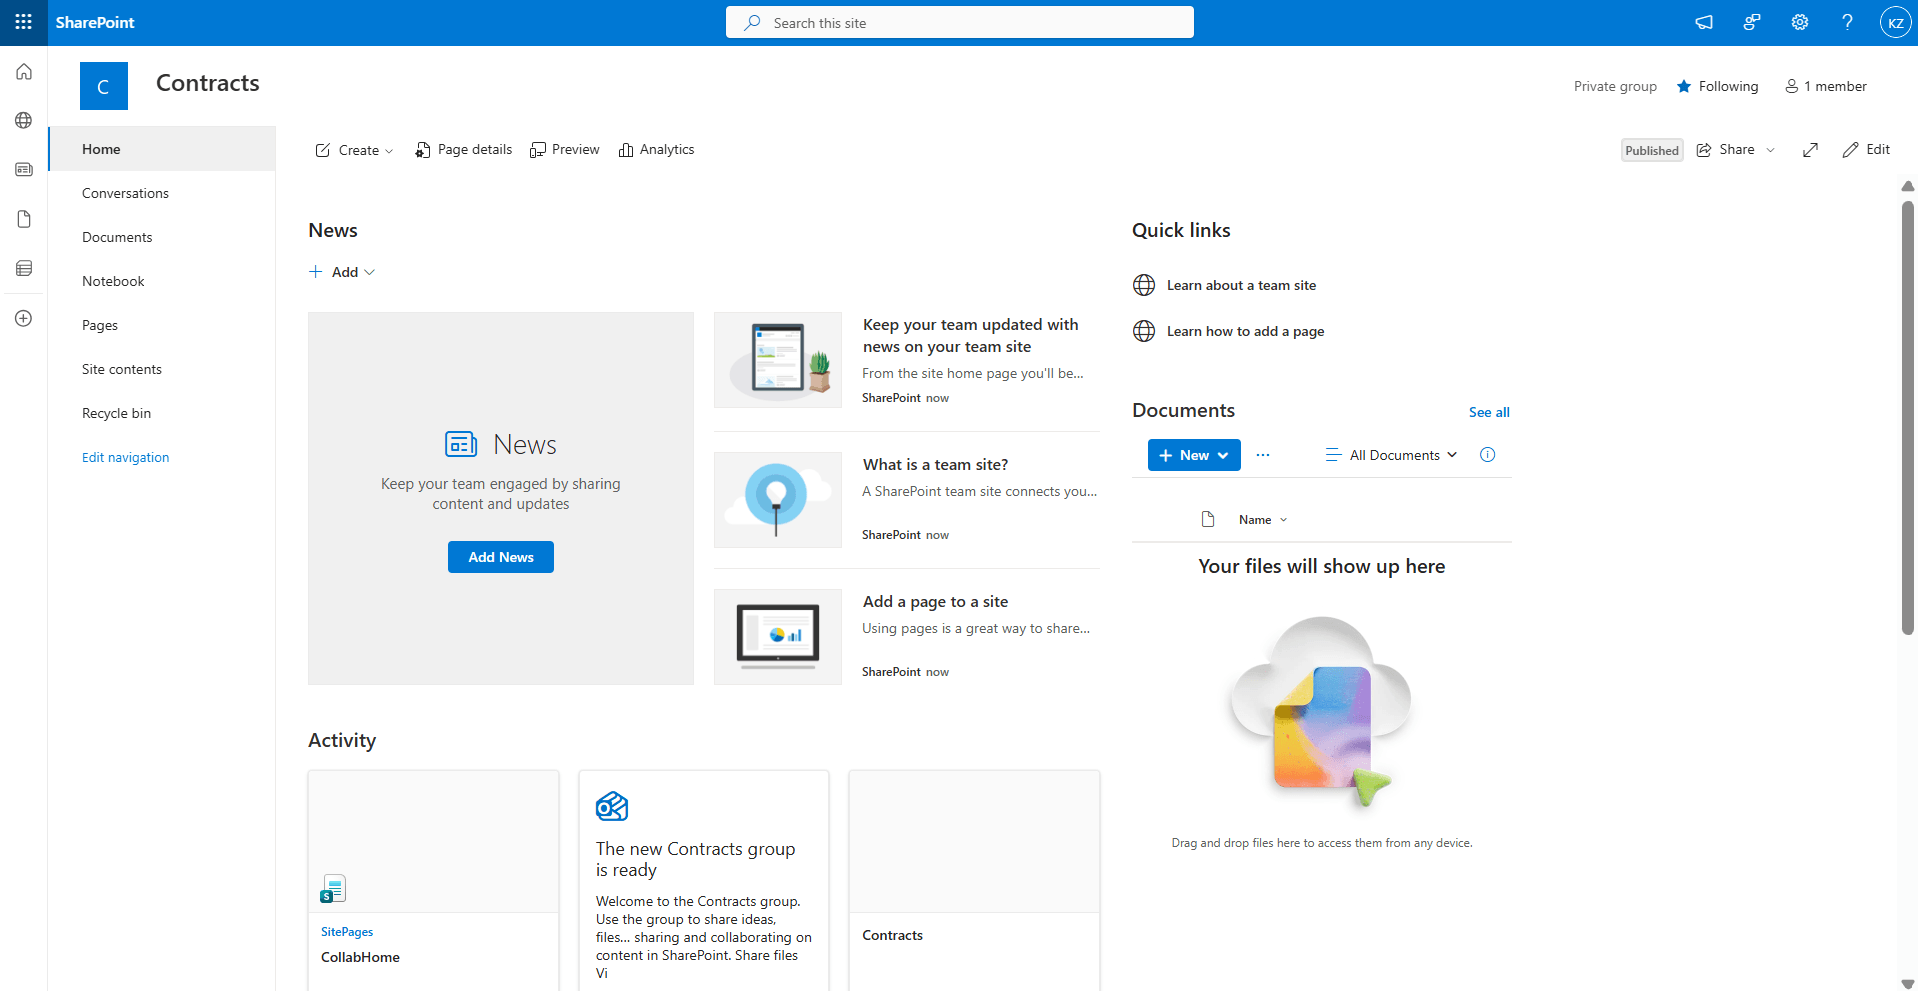This screenshot has height=991, width=1918.
Task: Open the CollabHome activity card
Action: (x=433, y=880)
